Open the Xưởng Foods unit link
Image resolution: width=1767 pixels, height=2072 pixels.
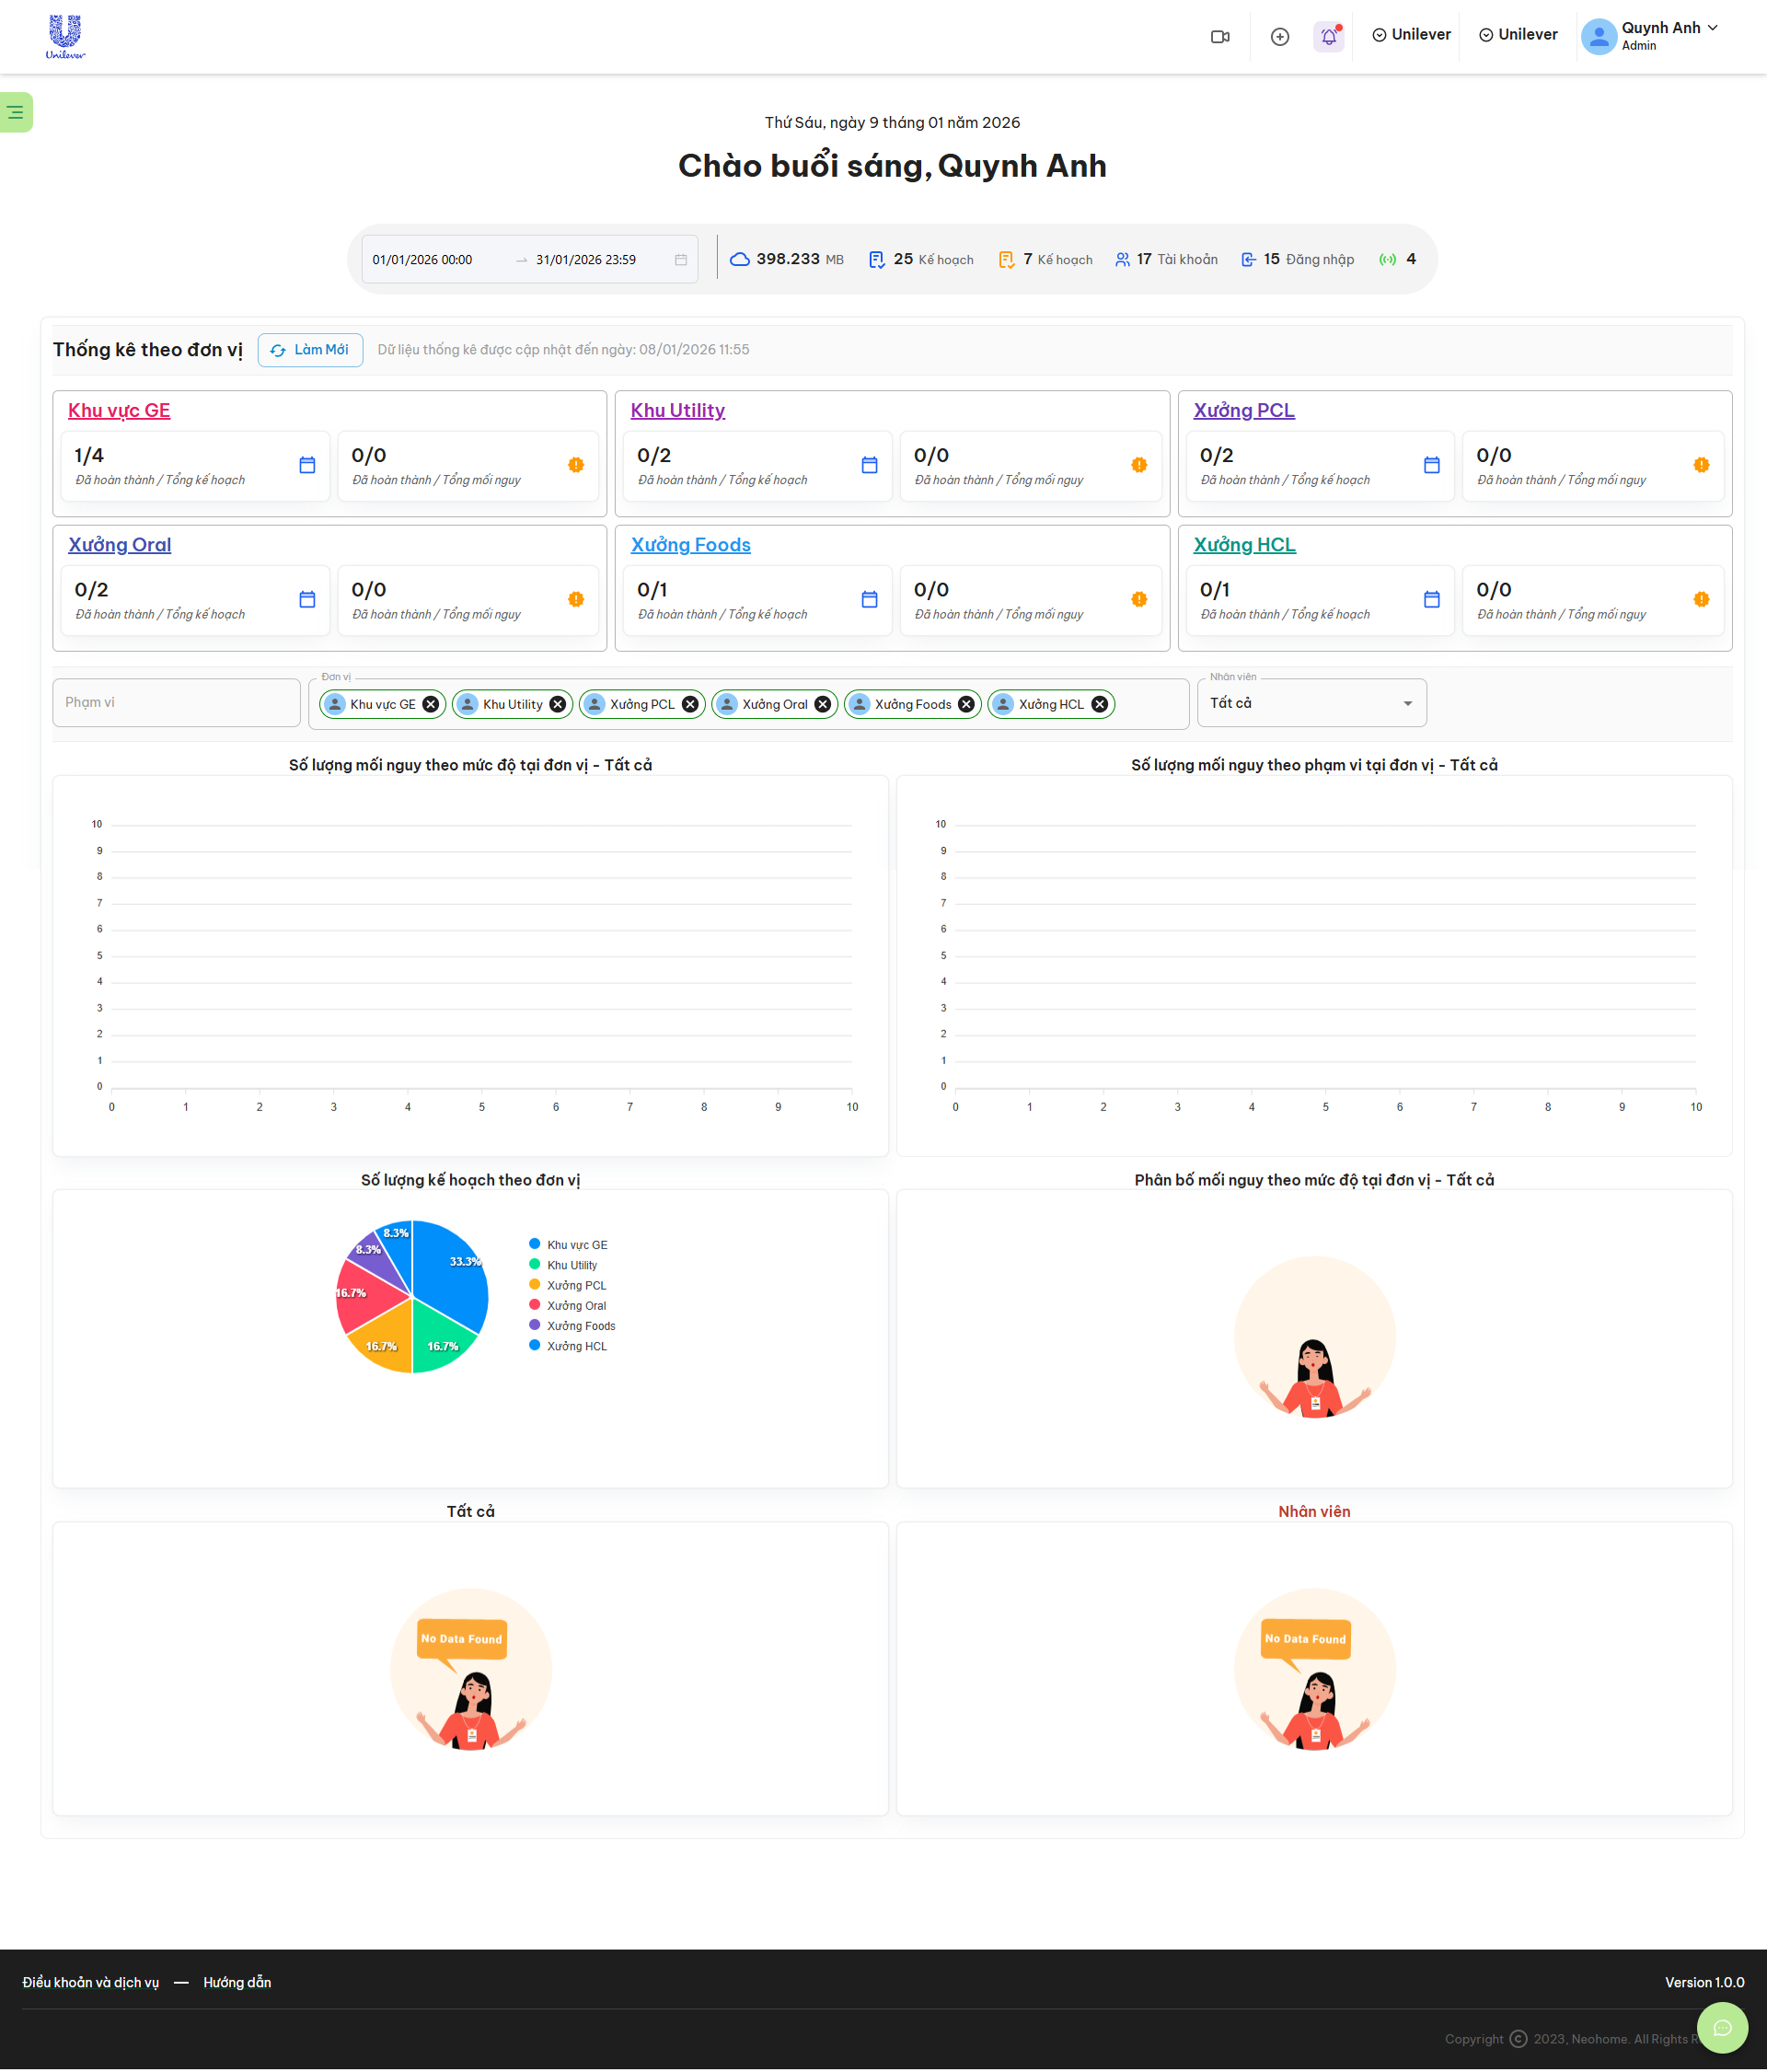(690, 545)
